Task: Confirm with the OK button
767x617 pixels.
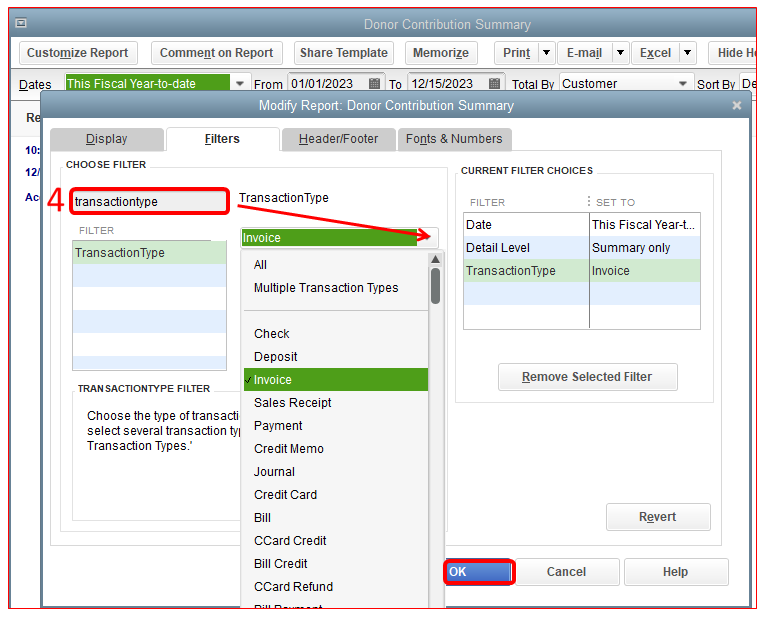Action: (x=479, y=572)
